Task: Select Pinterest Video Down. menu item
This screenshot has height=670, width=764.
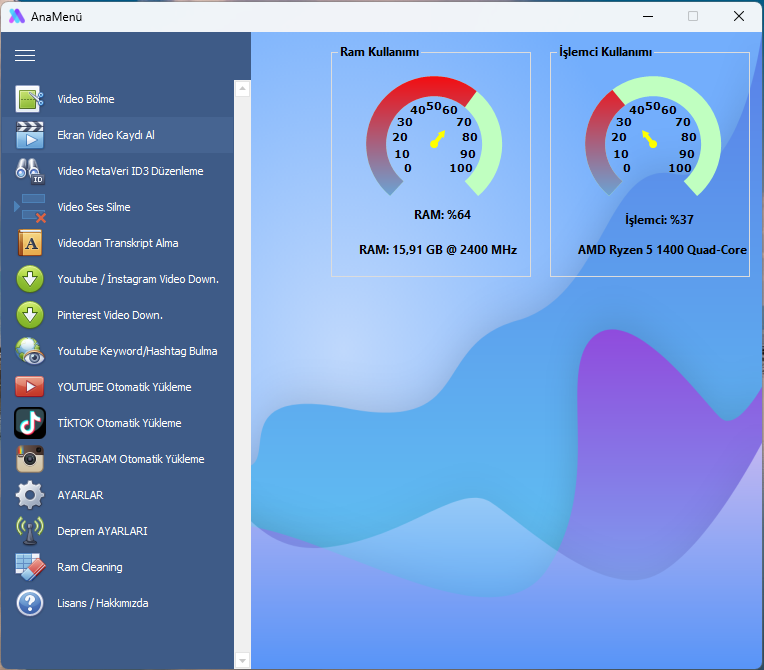Action: (x=110, y=315)
